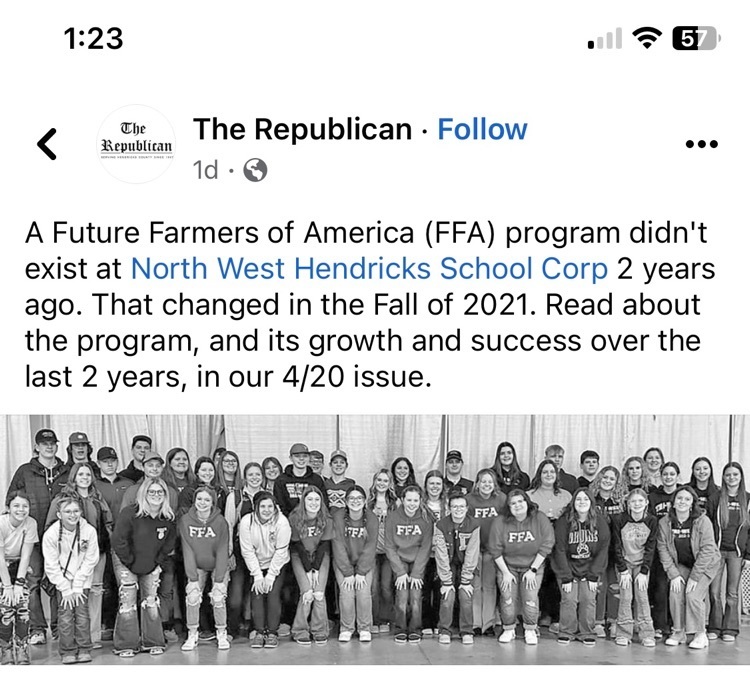This screenshot has height=676, width=750.
Task: Tap the battery level indicator
Action: click(x=696, y=39)
